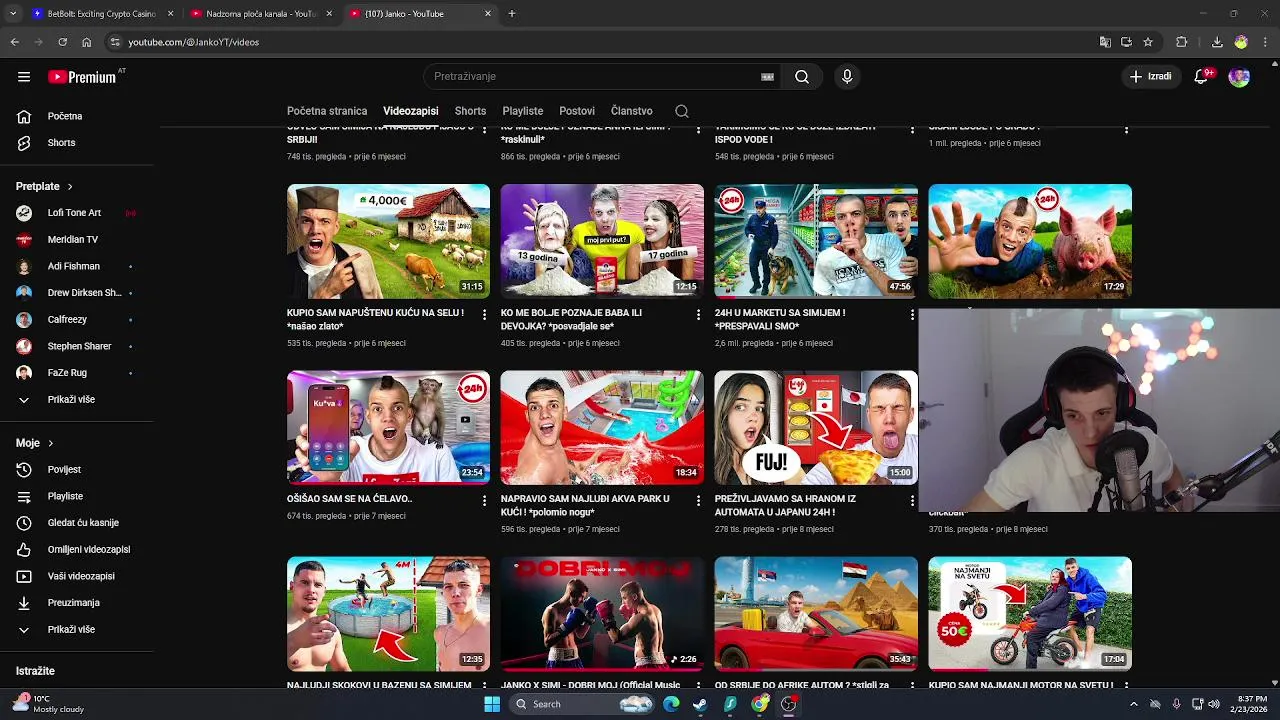Open options for 24H U MARKETU video
The image size is (1280, 720).
pos(912,314)
